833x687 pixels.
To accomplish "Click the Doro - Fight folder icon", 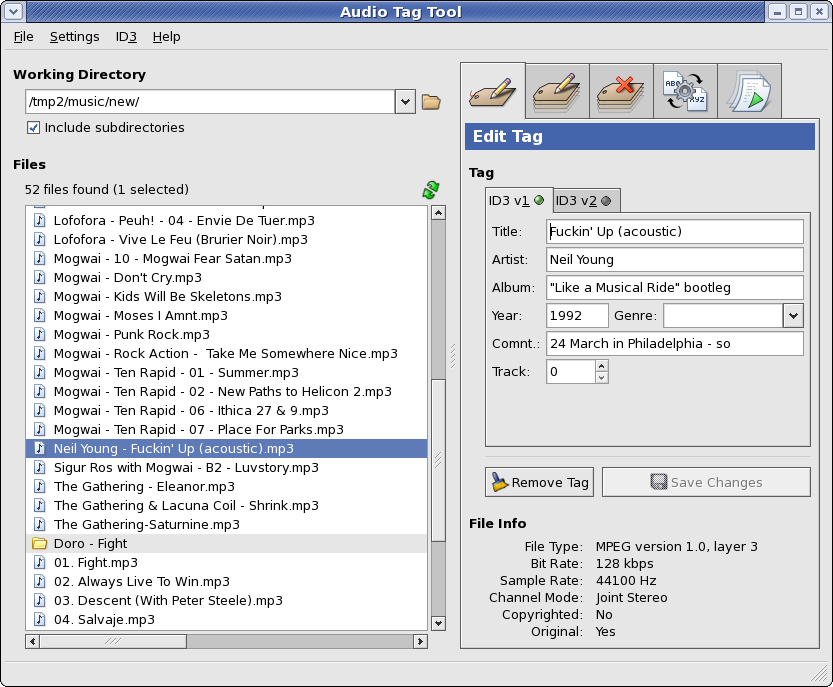I will click(39, 544).
